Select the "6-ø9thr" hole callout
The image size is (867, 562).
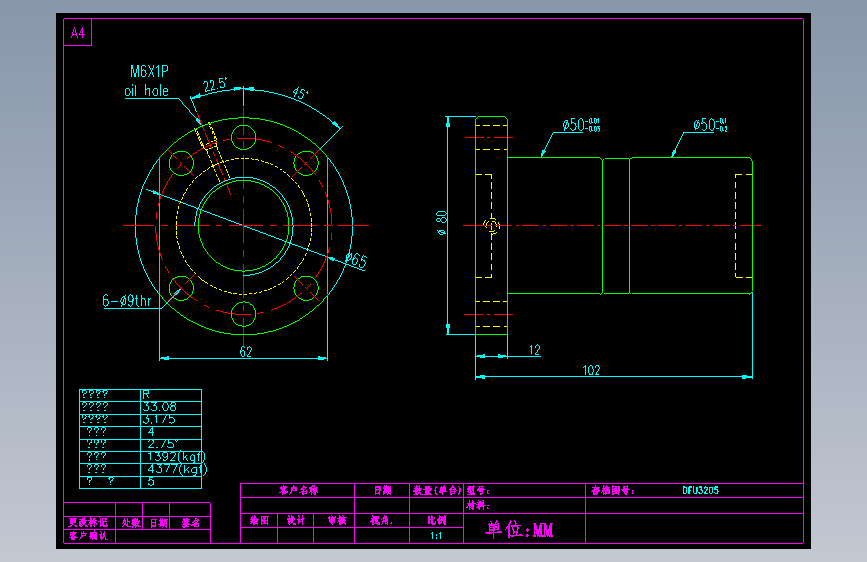coord(127,300)
